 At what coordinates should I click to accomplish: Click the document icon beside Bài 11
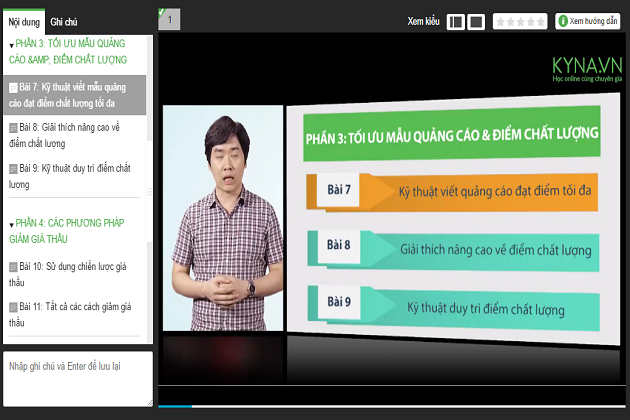coord(13,307)
